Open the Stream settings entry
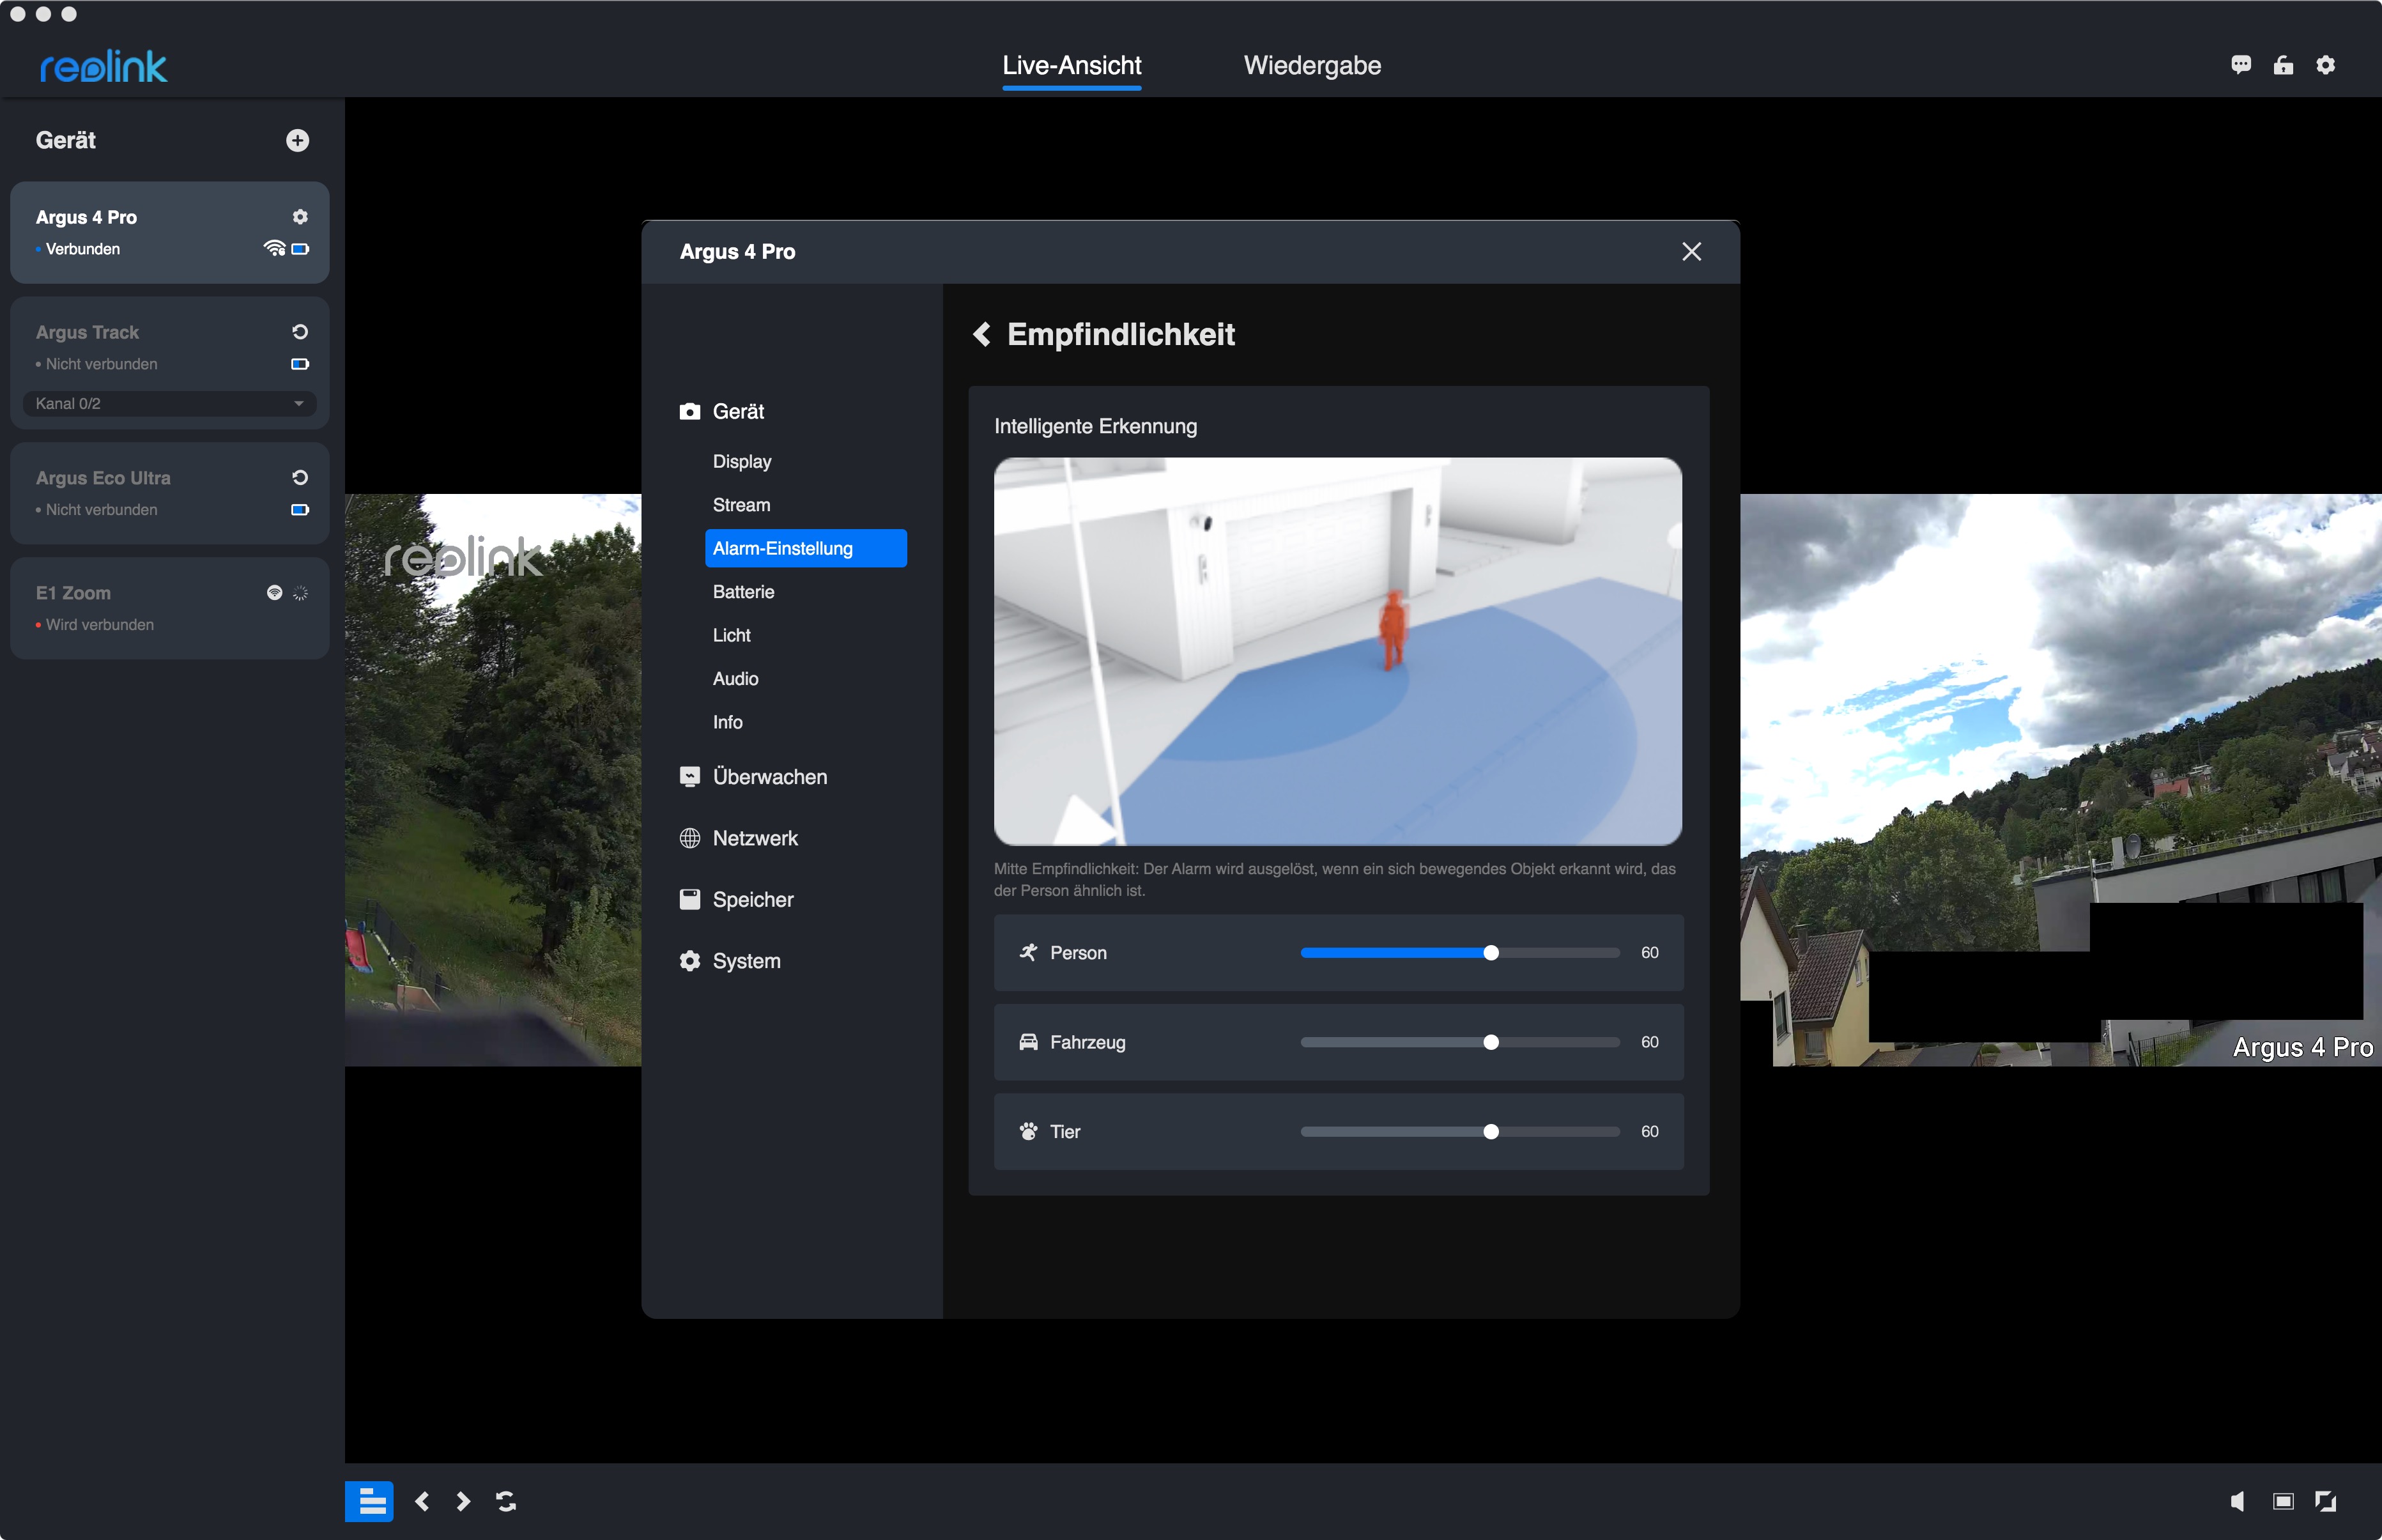This screenshot has height=1540, width=2382. [741, 505]
